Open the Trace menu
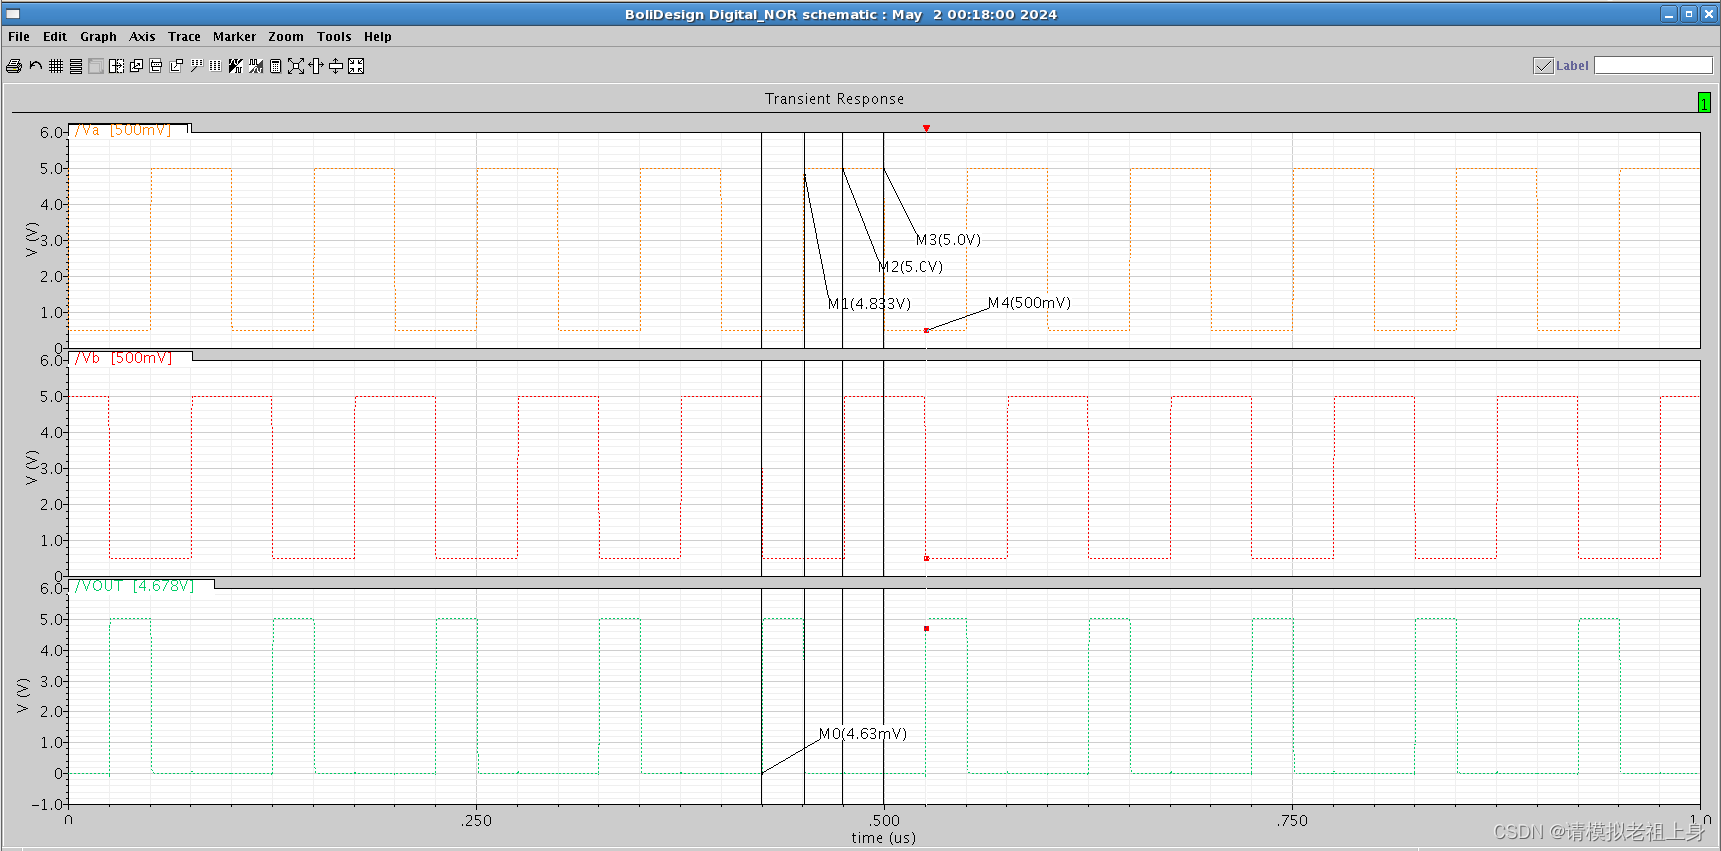The image size is (1721, 851). pos(184,37)
